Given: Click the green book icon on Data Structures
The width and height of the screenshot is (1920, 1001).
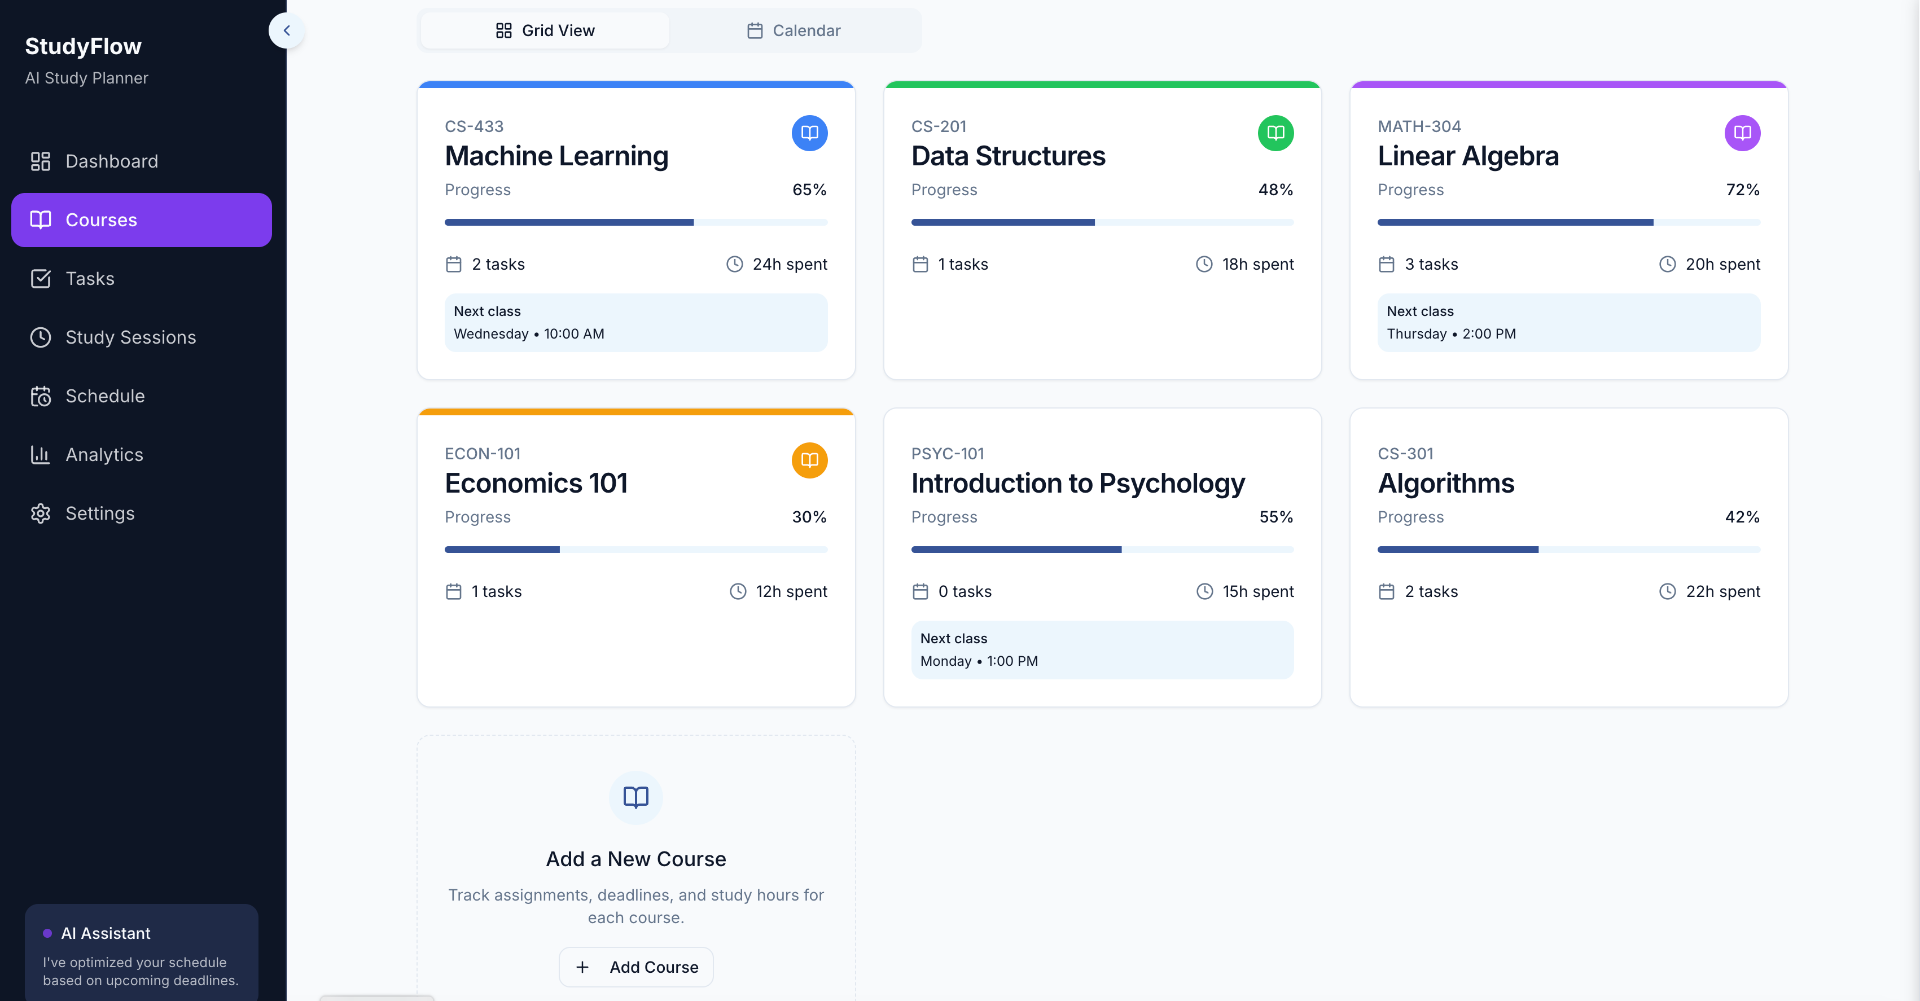Looking at the screenshot, I should (1275, 133).
